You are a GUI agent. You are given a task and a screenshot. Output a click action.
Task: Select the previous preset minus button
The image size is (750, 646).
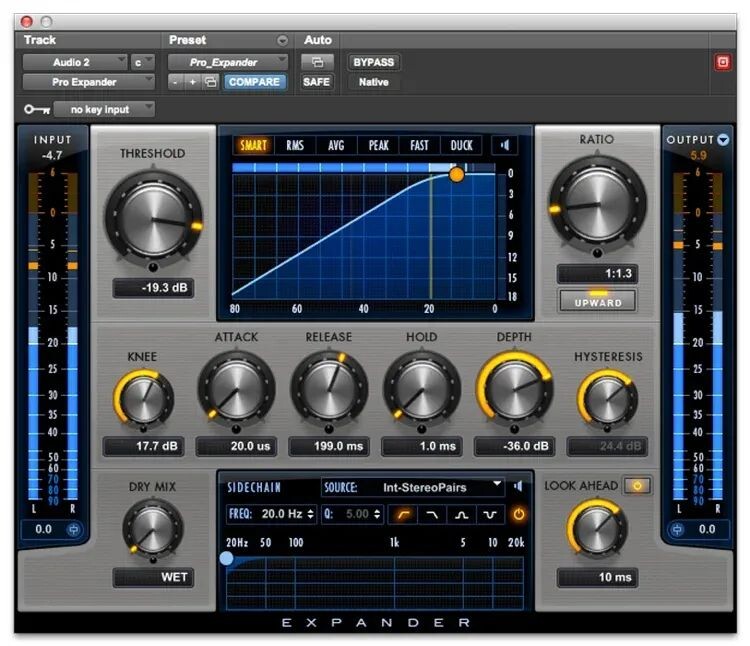[x=176, y=82]
